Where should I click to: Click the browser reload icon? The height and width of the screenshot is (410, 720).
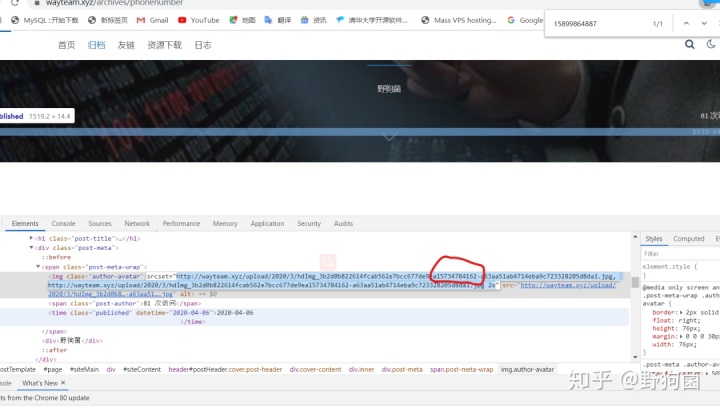[x=14, y=3]
